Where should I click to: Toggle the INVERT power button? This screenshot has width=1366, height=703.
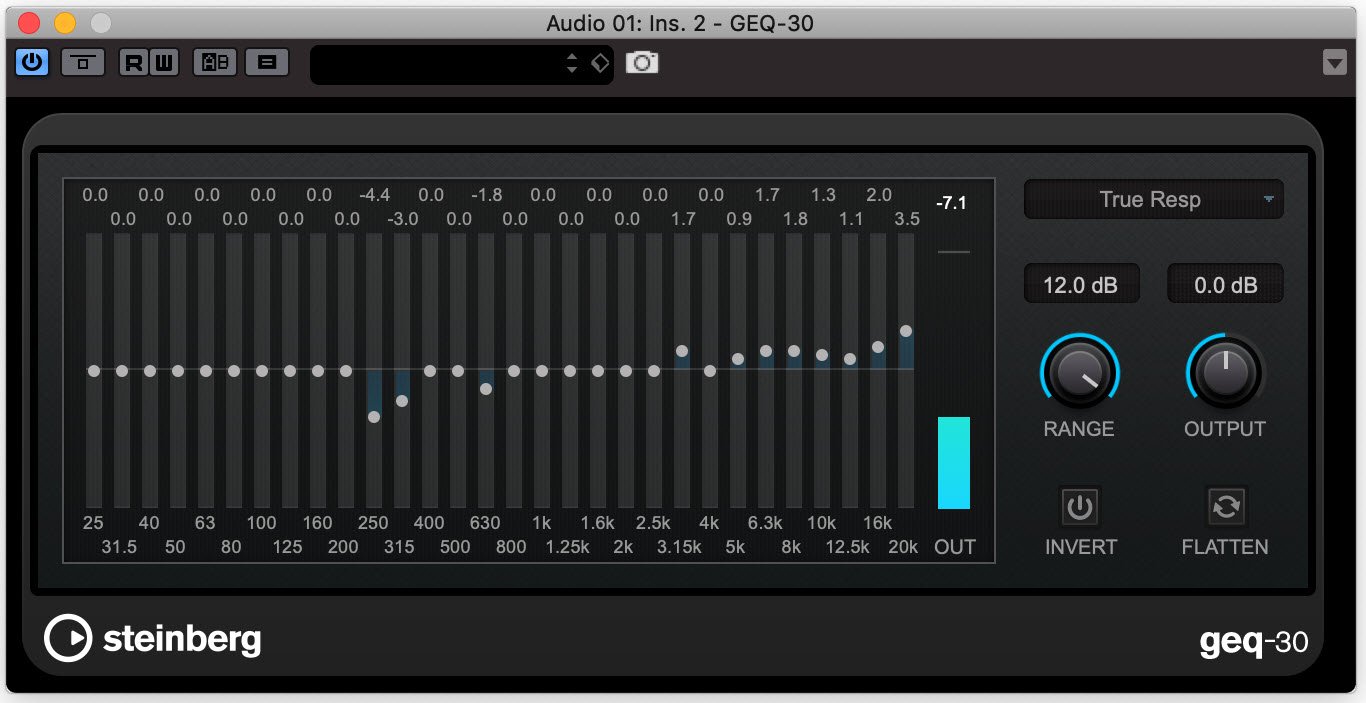(x=1080, y=508)
